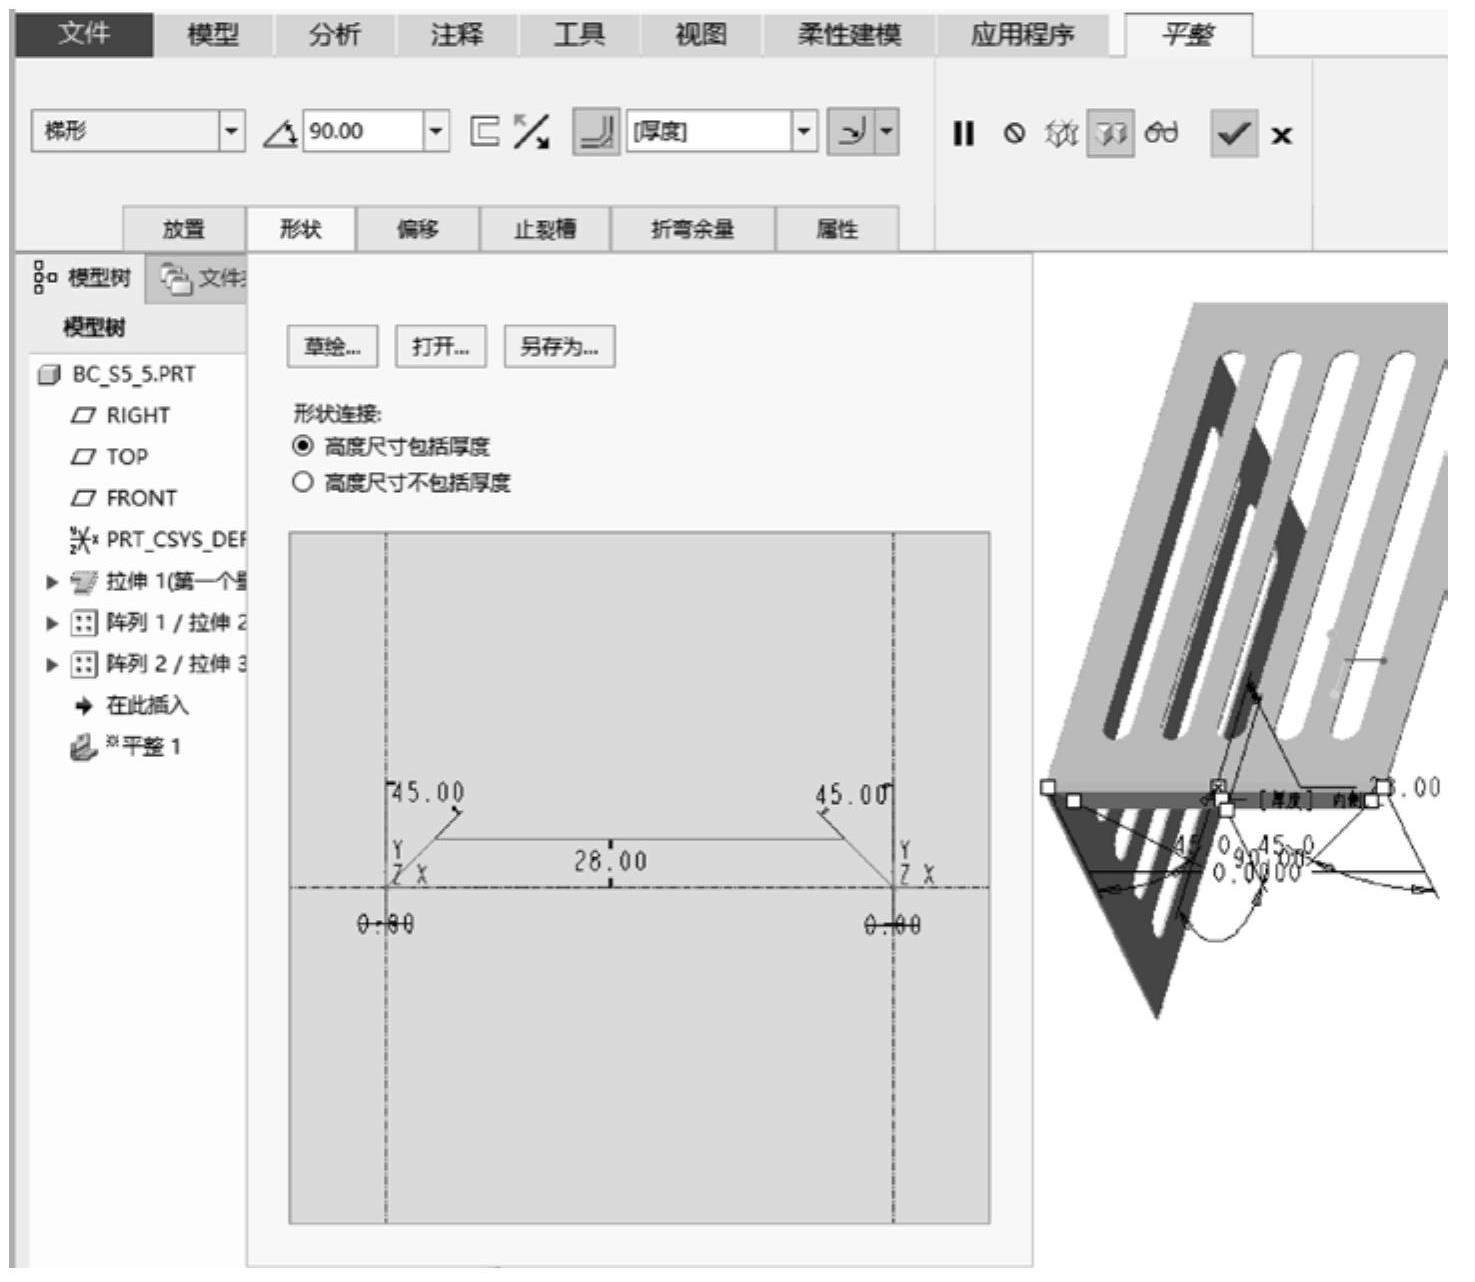This screenshot has height=1282, width=1475.
Task: Click the 在此插入 insert-here arrow
Action: click(x=84, y=706)
